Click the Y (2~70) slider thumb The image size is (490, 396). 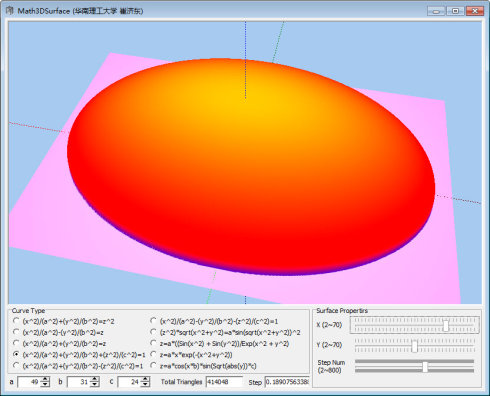pyautogui.click(x=414, y=346)
